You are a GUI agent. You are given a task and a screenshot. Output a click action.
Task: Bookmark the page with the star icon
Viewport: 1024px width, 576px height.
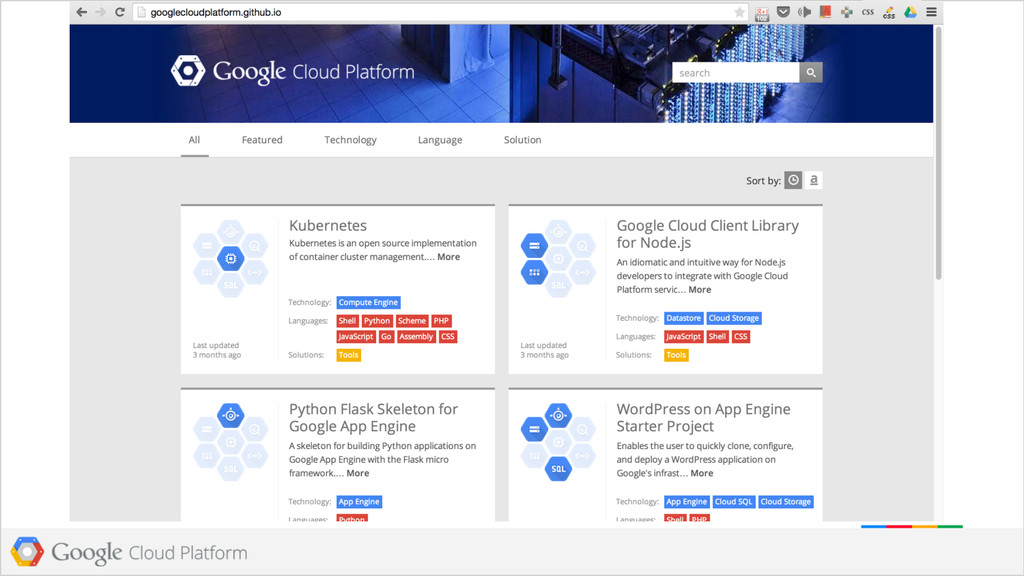click(x=739, y=12)
